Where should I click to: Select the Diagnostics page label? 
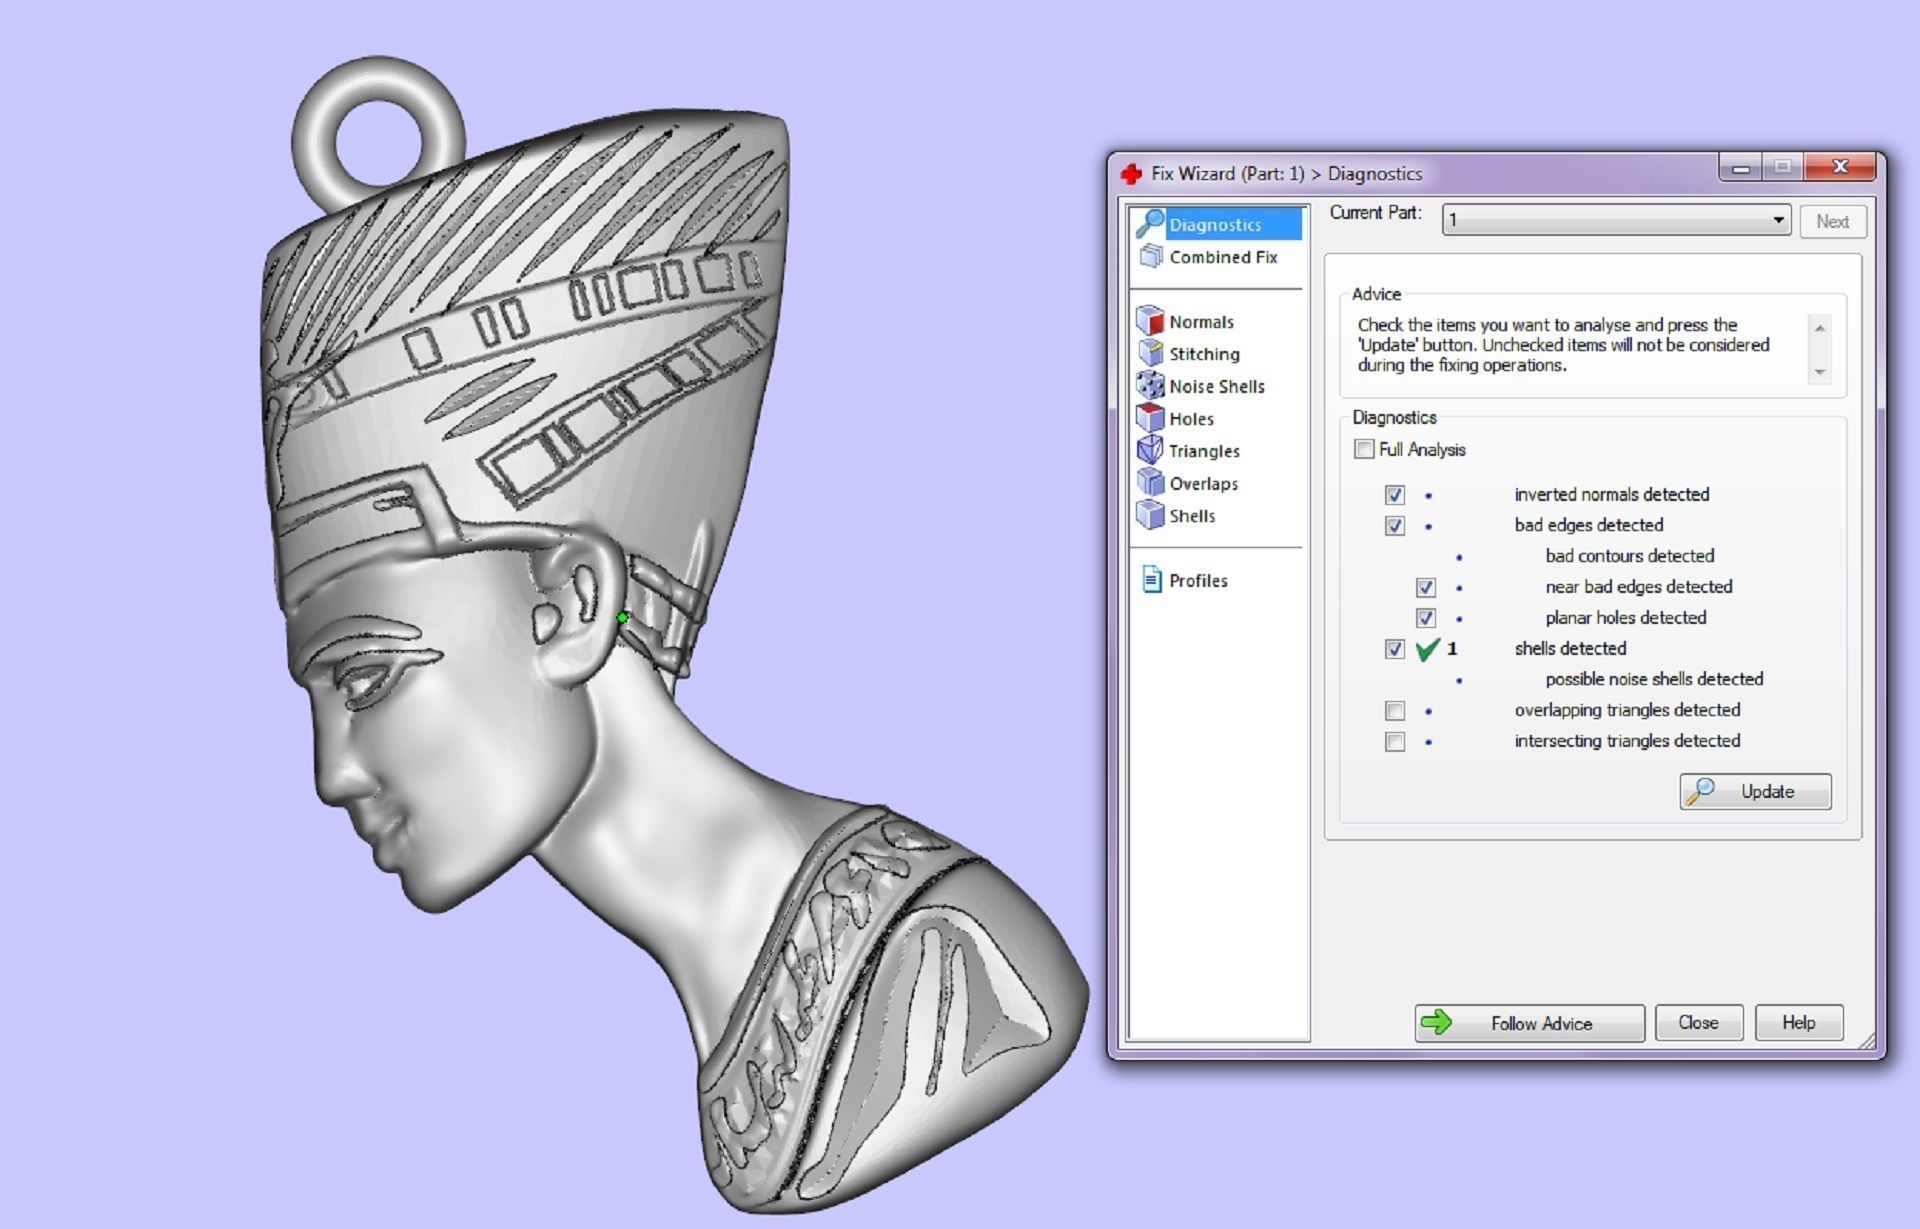coord(1215,225)
